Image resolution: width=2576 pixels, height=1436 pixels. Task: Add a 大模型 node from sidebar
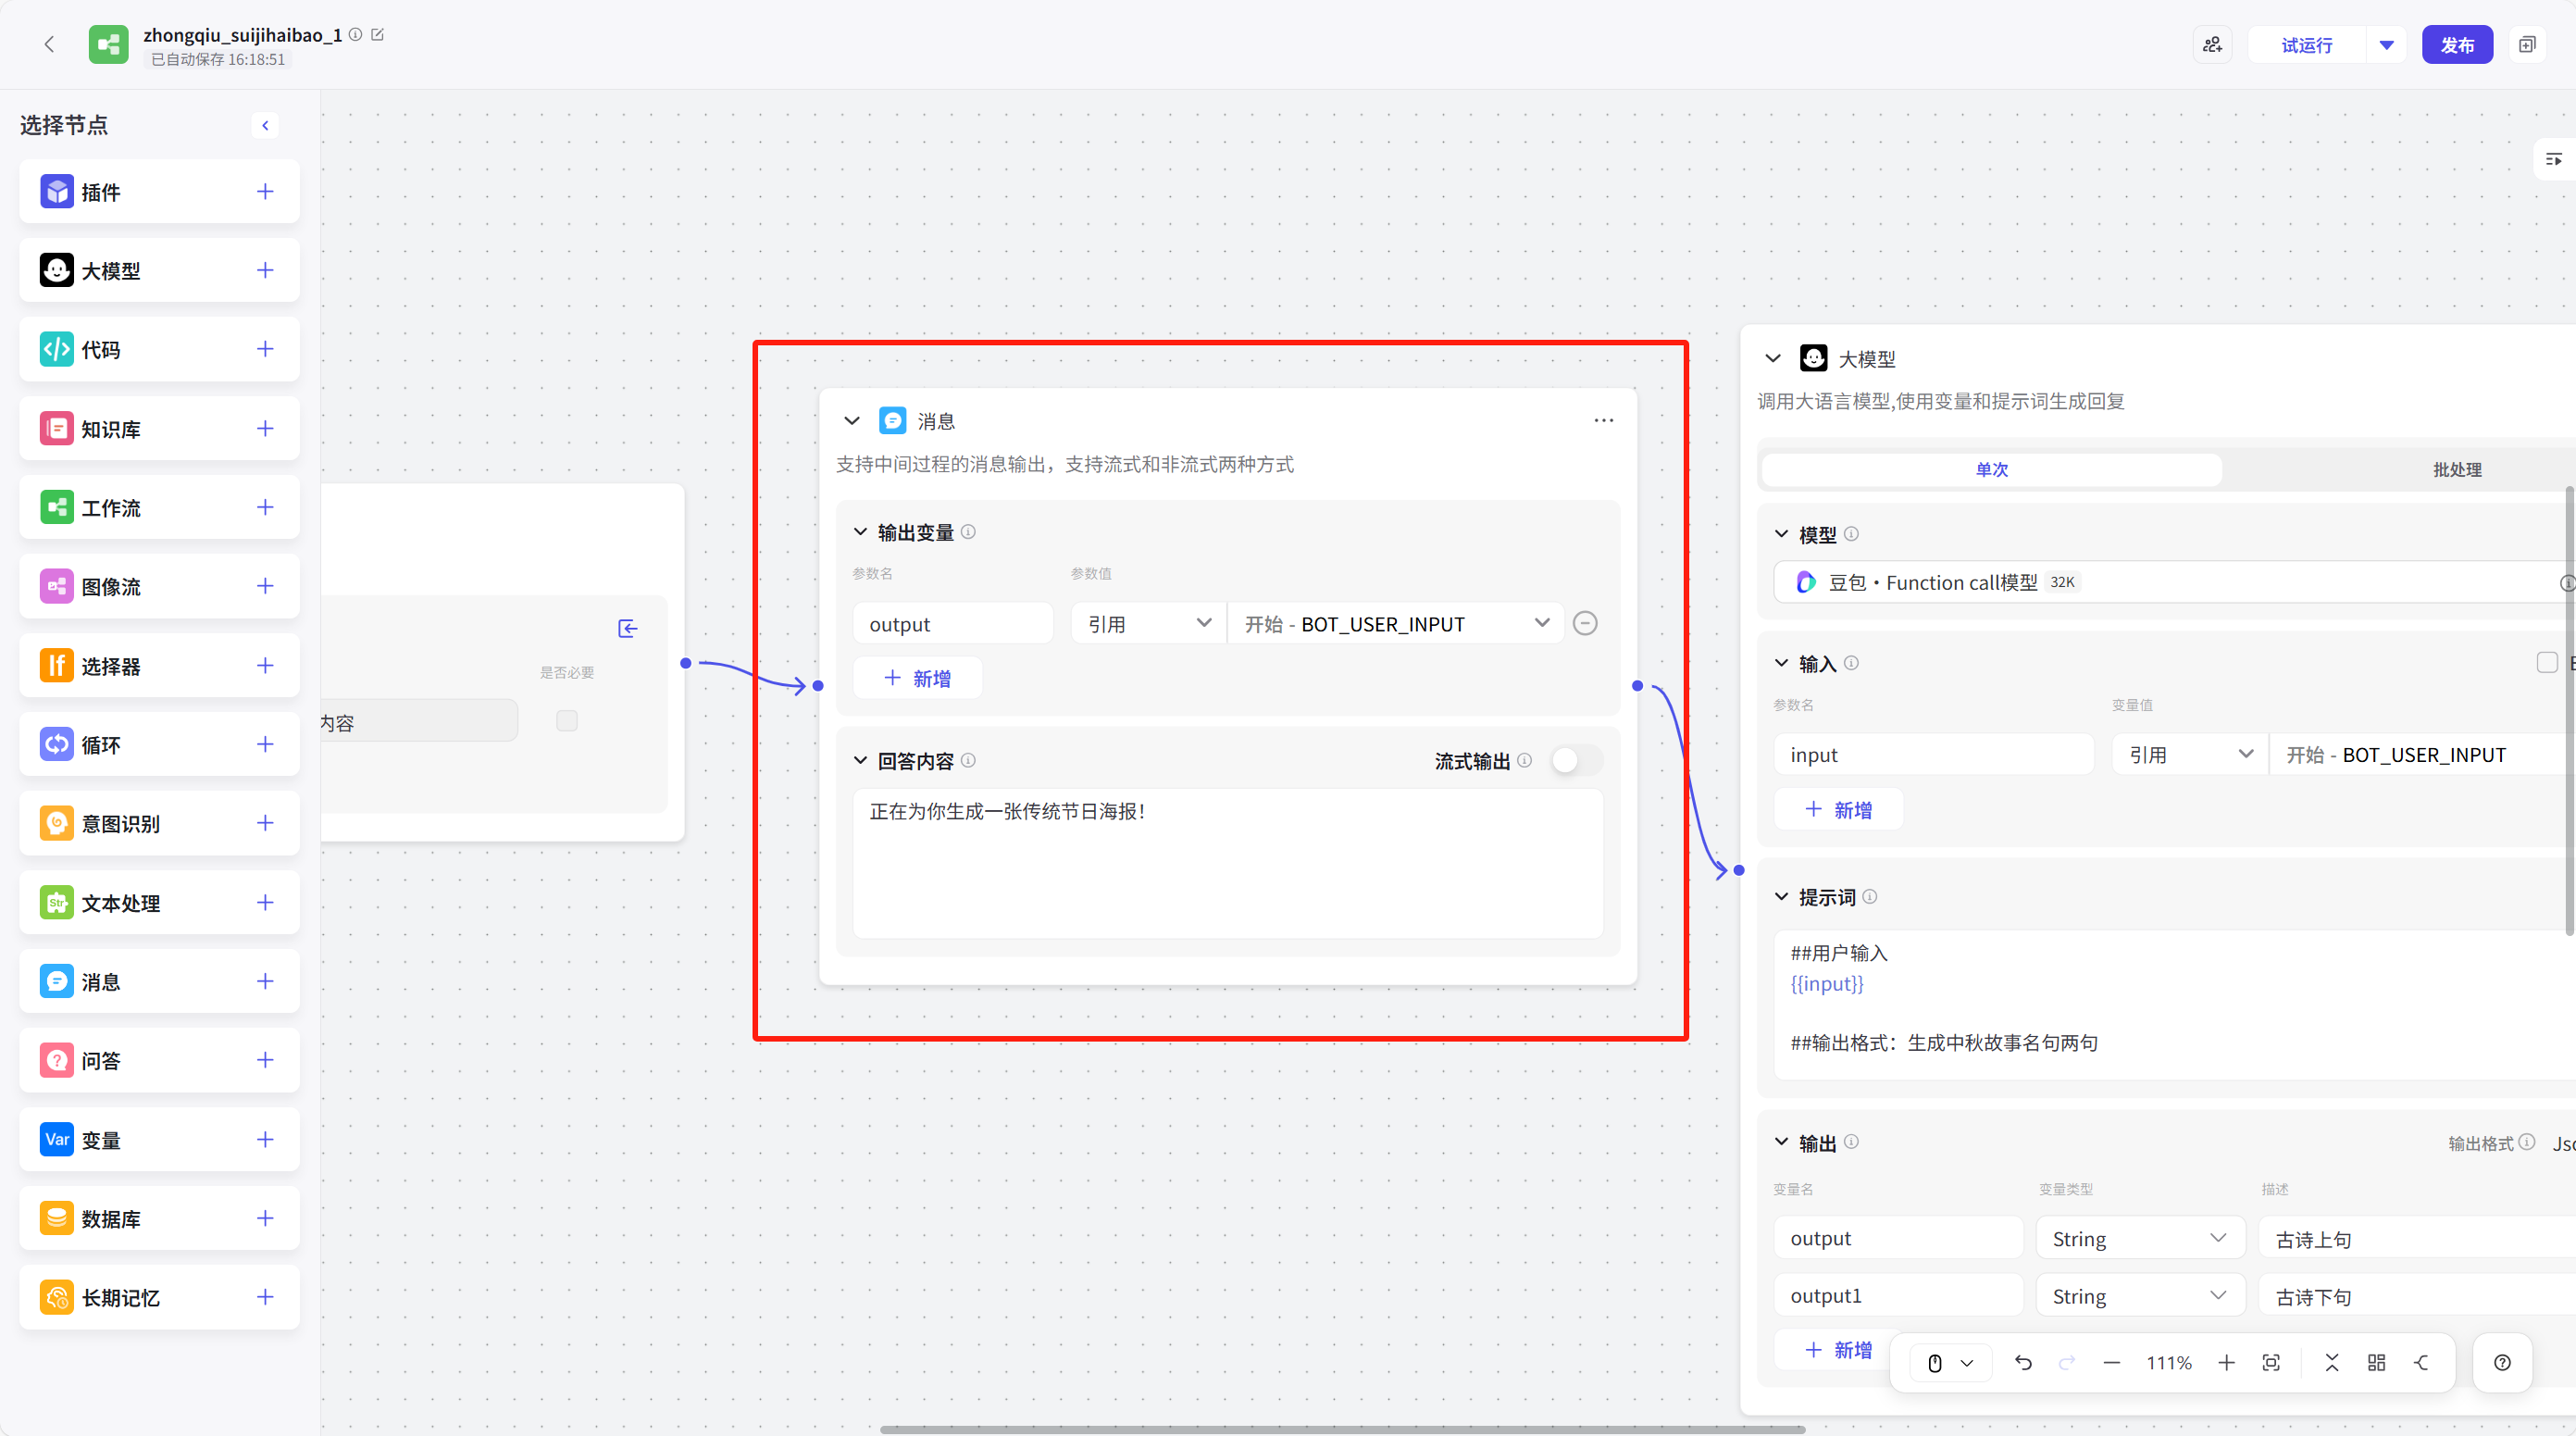pyautogui.click(x=265, y=270)
